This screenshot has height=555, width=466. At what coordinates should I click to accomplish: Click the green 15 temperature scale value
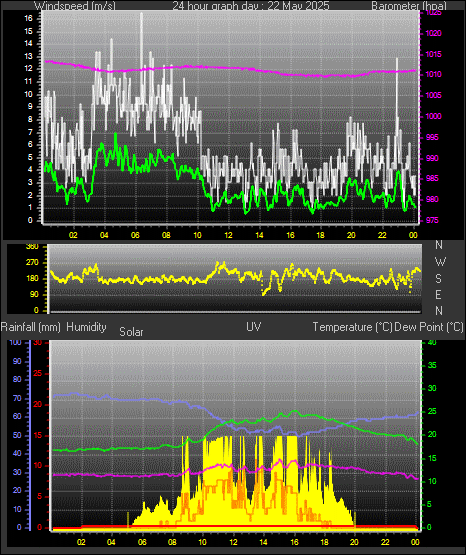(432, 458)
